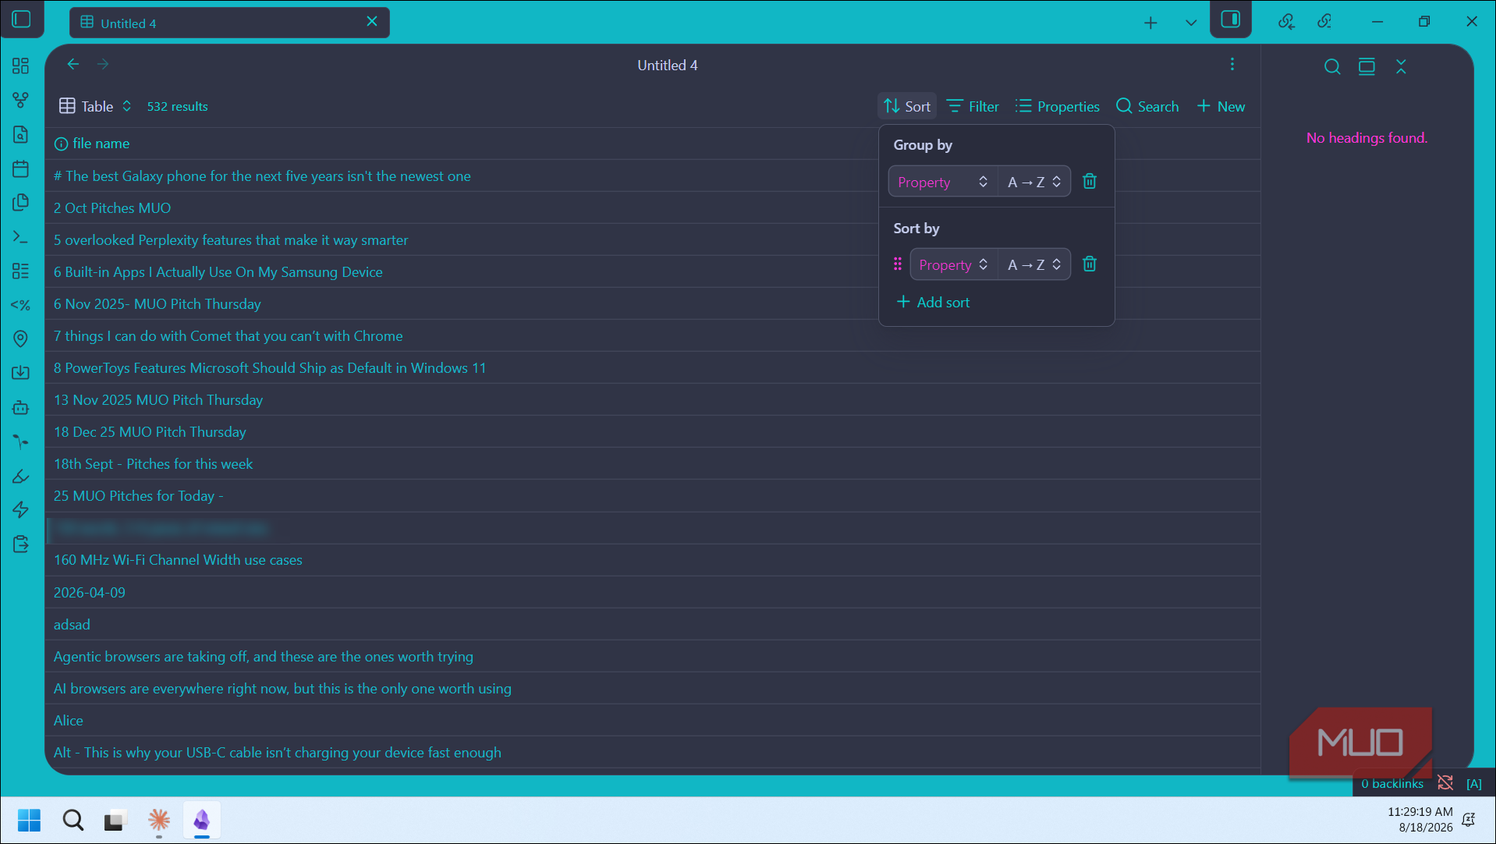Click Add sort in the sort popup
The width and height of the screenshot is (1496, 844).
pos(933,302)
